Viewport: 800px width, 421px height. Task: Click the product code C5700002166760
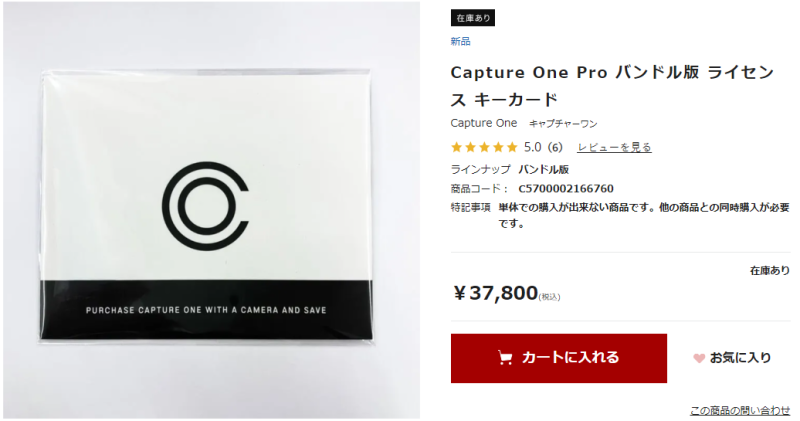566,189
